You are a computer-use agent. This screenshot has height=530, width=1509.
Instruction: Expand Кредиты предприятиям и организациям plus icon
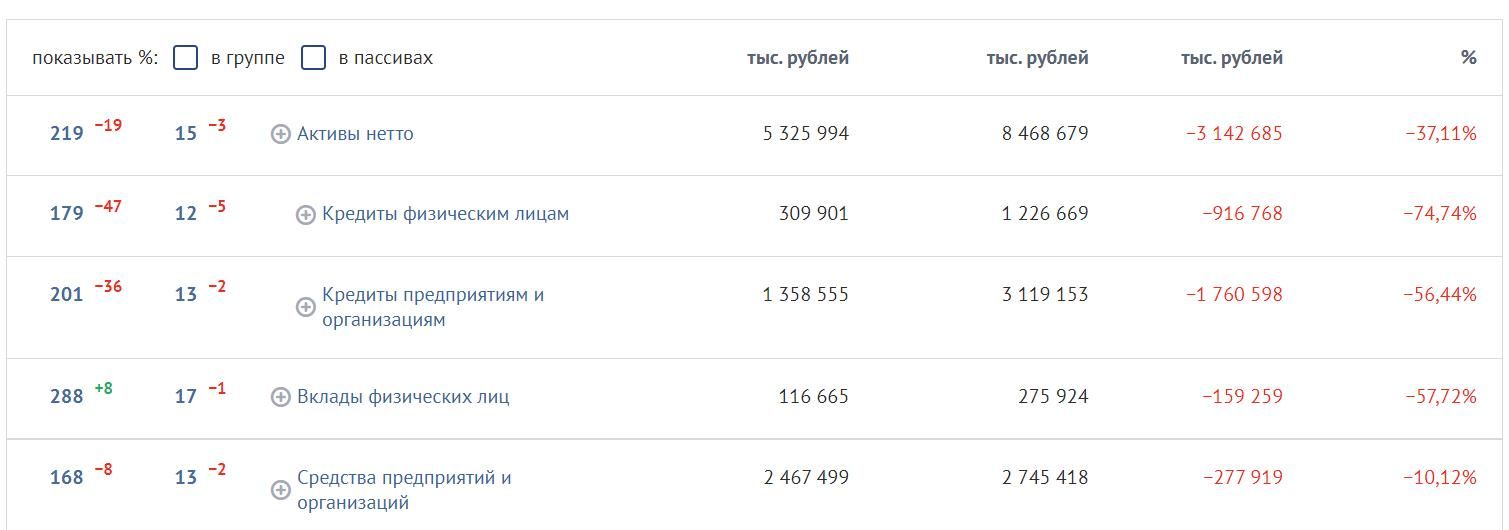coord(306,307)
